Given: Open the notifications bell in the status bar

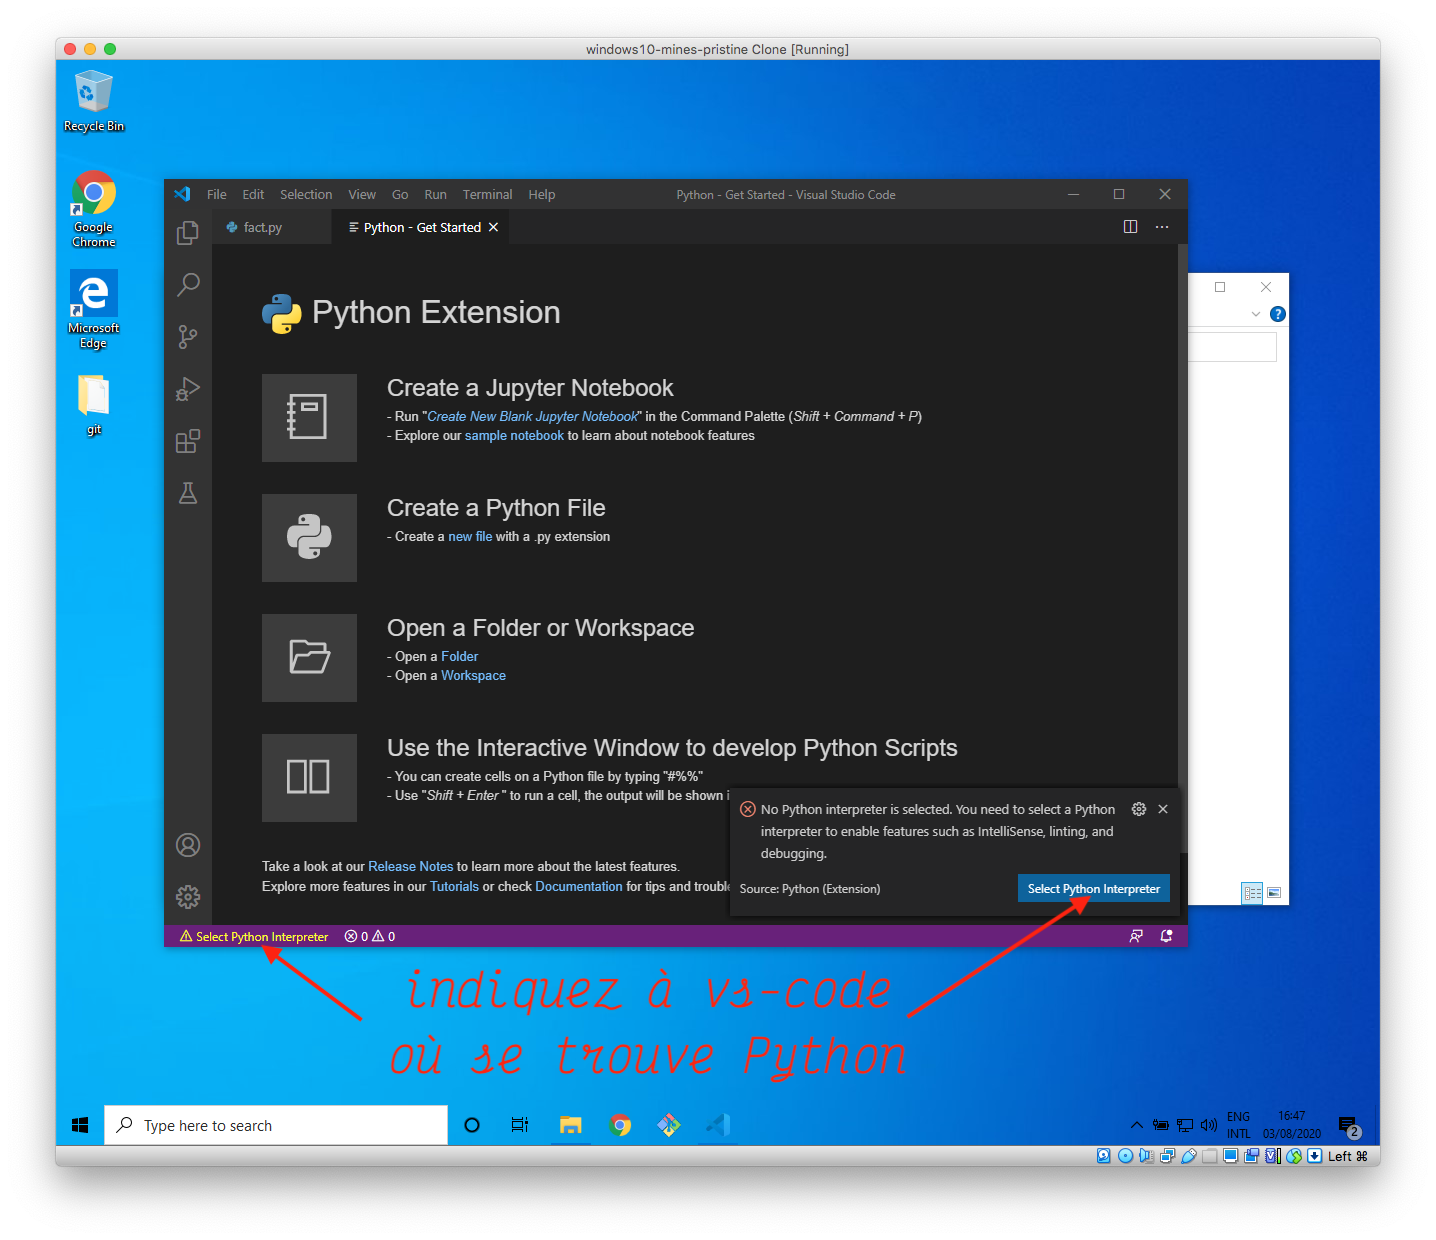Looking at the screenshot, I should 1166,936.
